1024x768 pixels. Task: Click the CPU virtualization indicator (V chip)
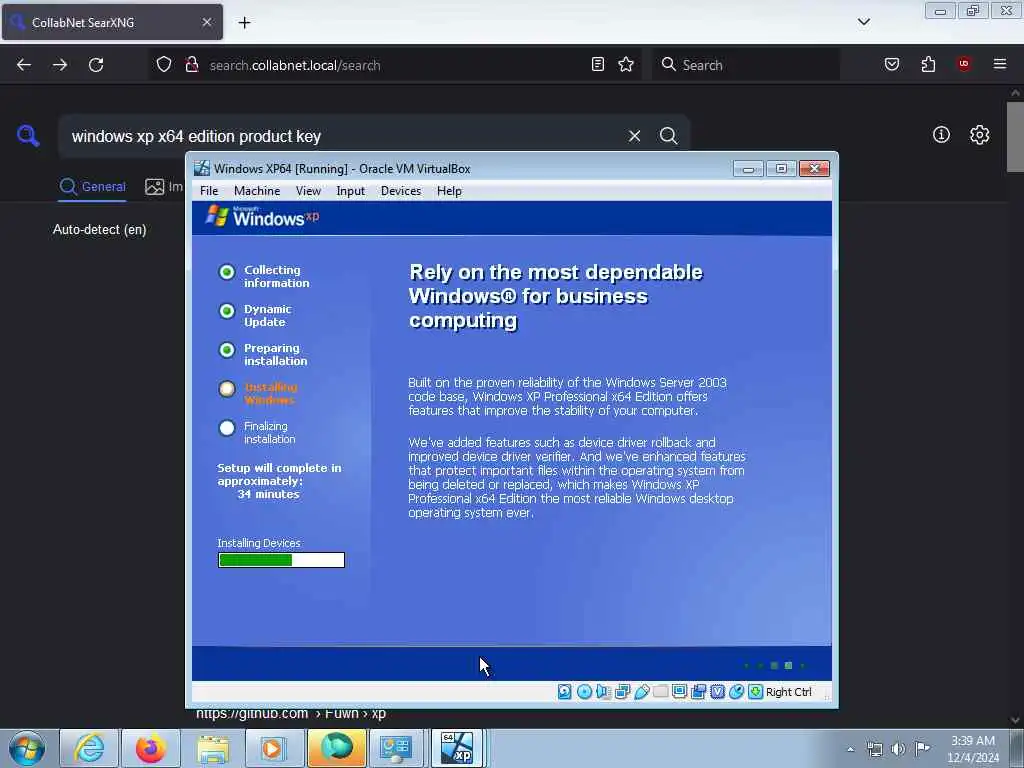(x=717, y=692)
